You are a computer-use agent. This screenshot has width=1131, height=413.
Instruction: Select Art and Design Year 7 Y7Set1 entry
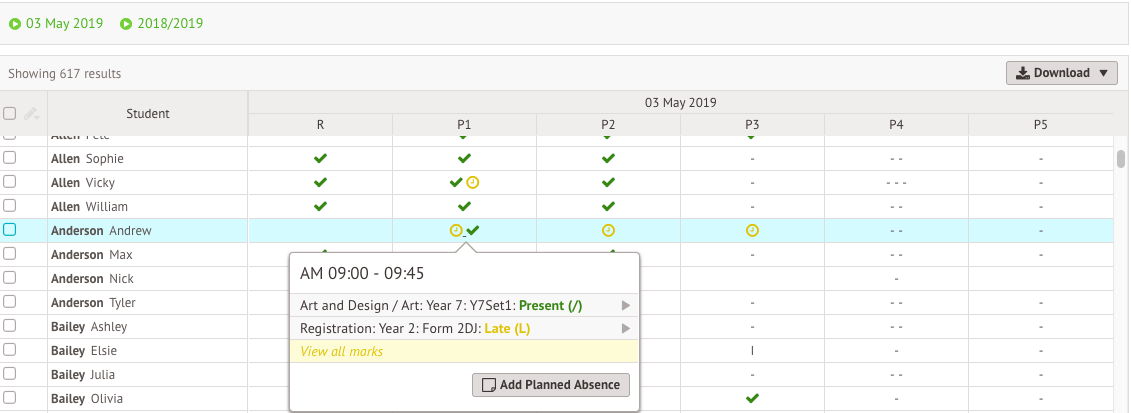coord(464,306)
